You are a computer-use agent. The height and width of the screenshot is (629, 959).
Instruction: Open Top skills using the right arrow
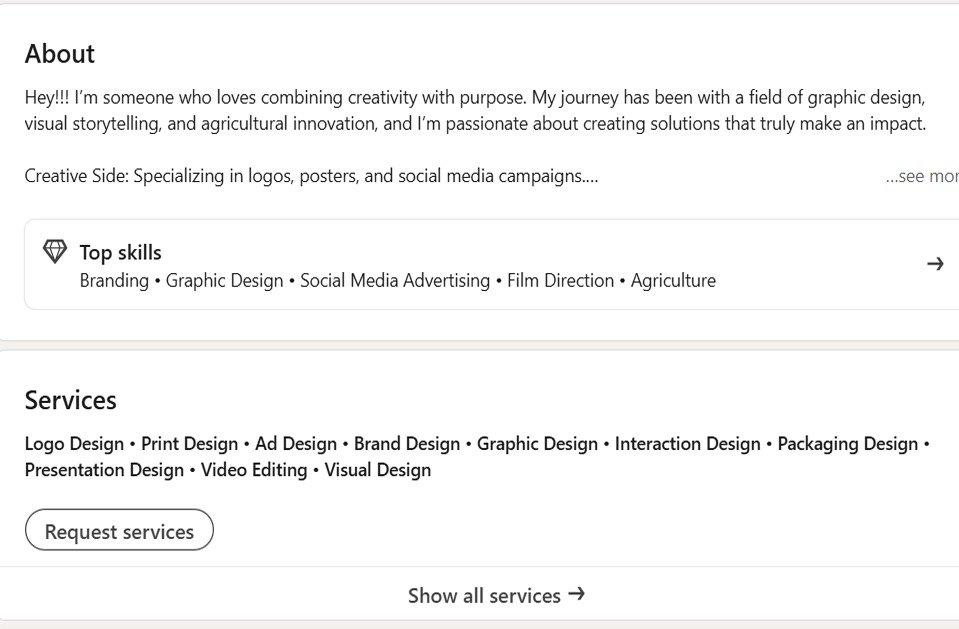(x=935, y=264)
